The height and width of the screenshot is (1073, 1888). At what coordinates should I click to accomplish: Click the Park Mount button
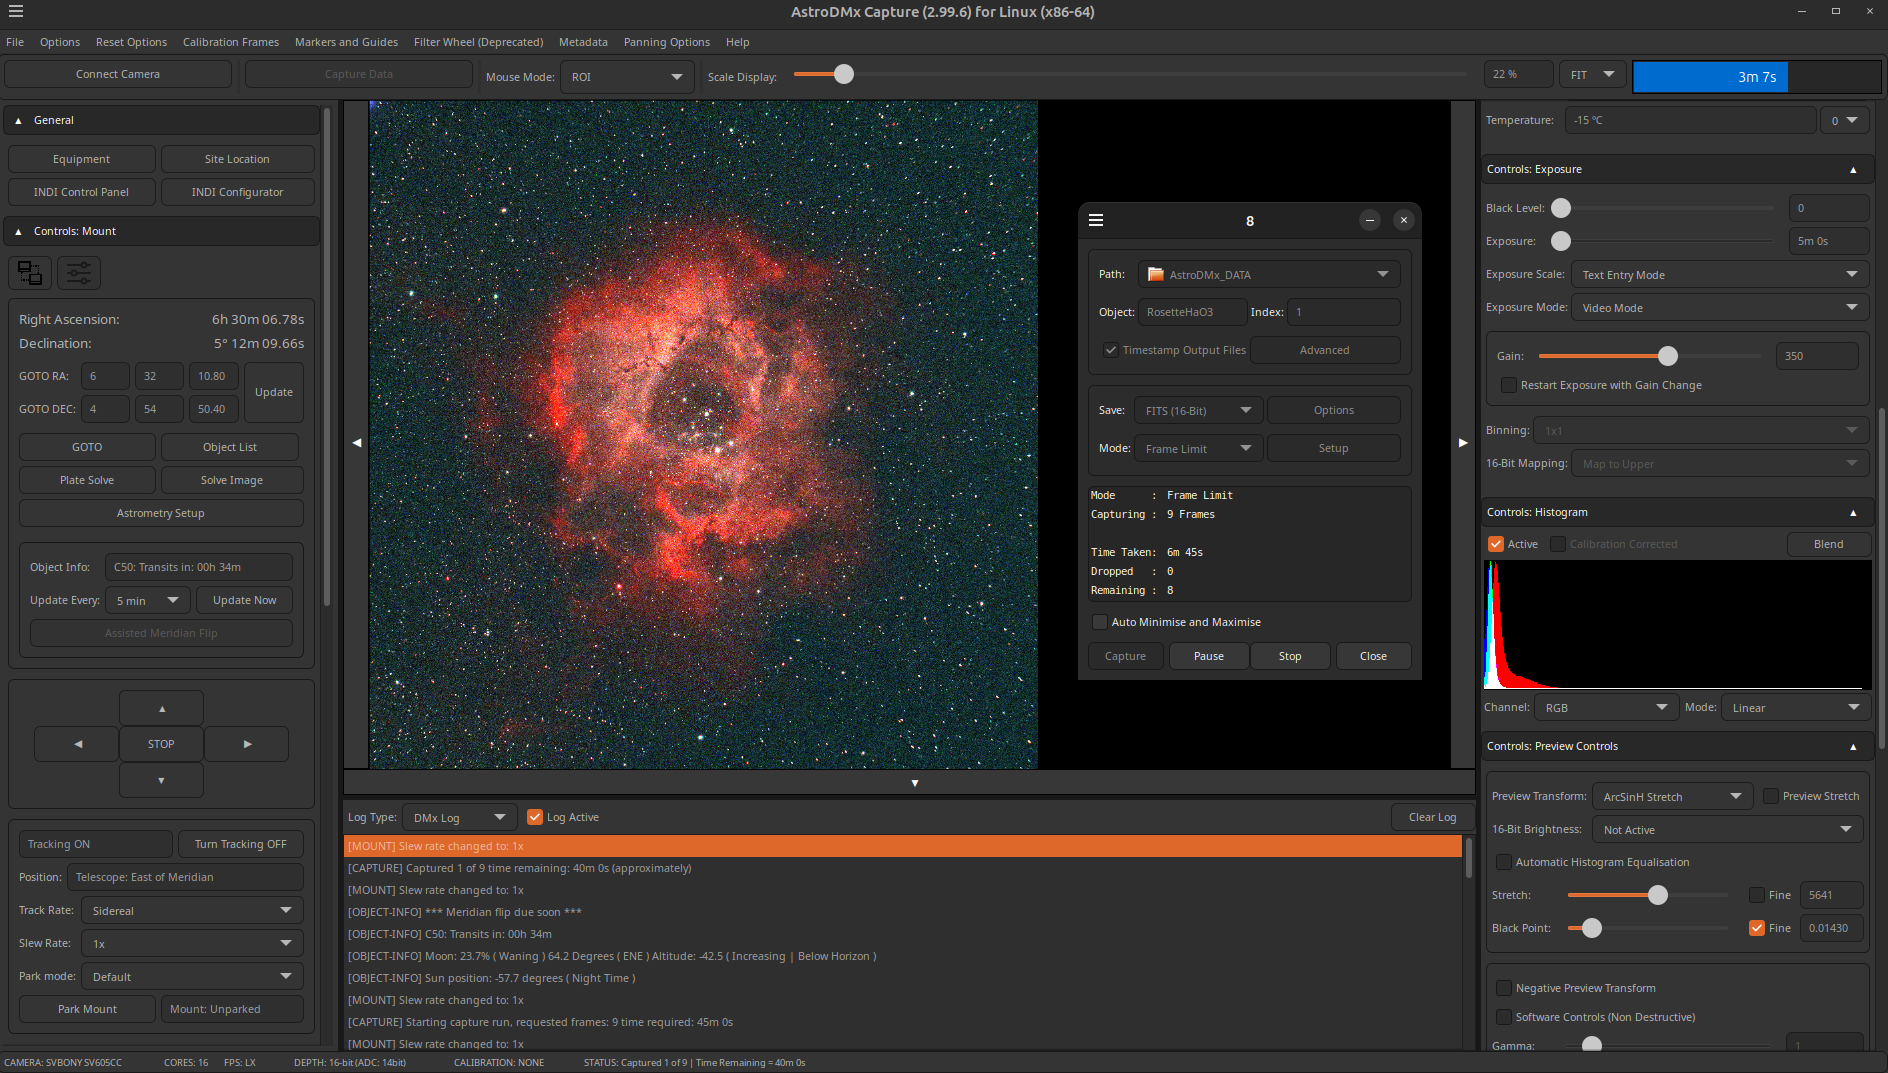(87, 1009)
